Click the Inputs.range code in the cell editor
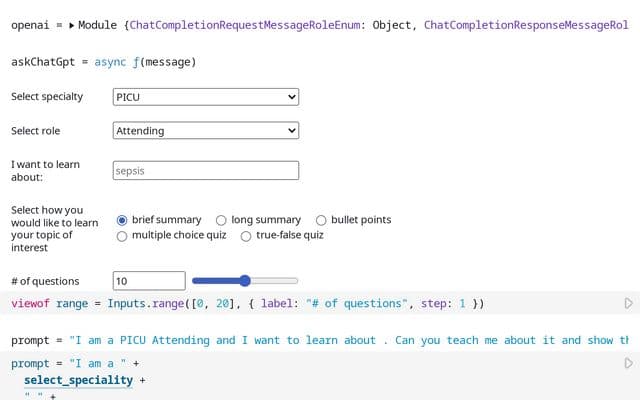Screen dimensions: 640x400 click(146, 304)
